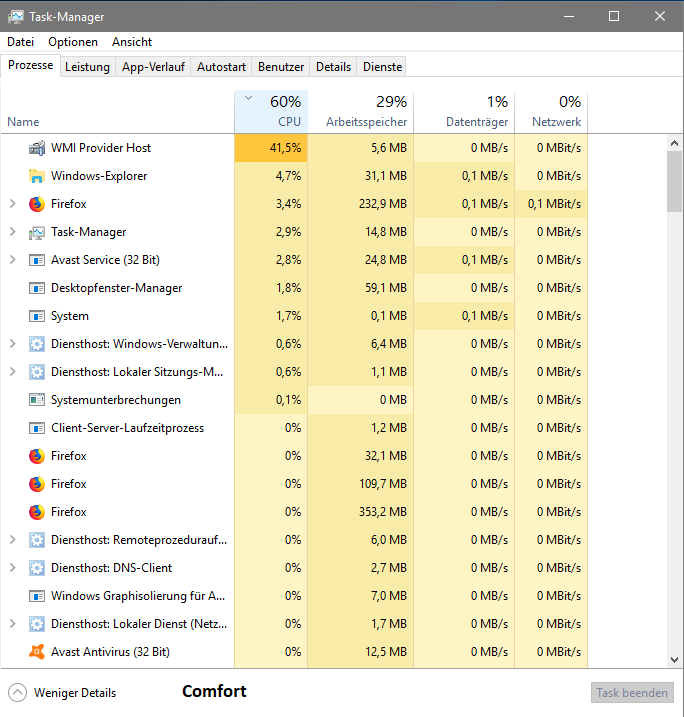Switch to the App-Verlauf tab
Viewport: 684px width, 717px height.
coord(153,67)
